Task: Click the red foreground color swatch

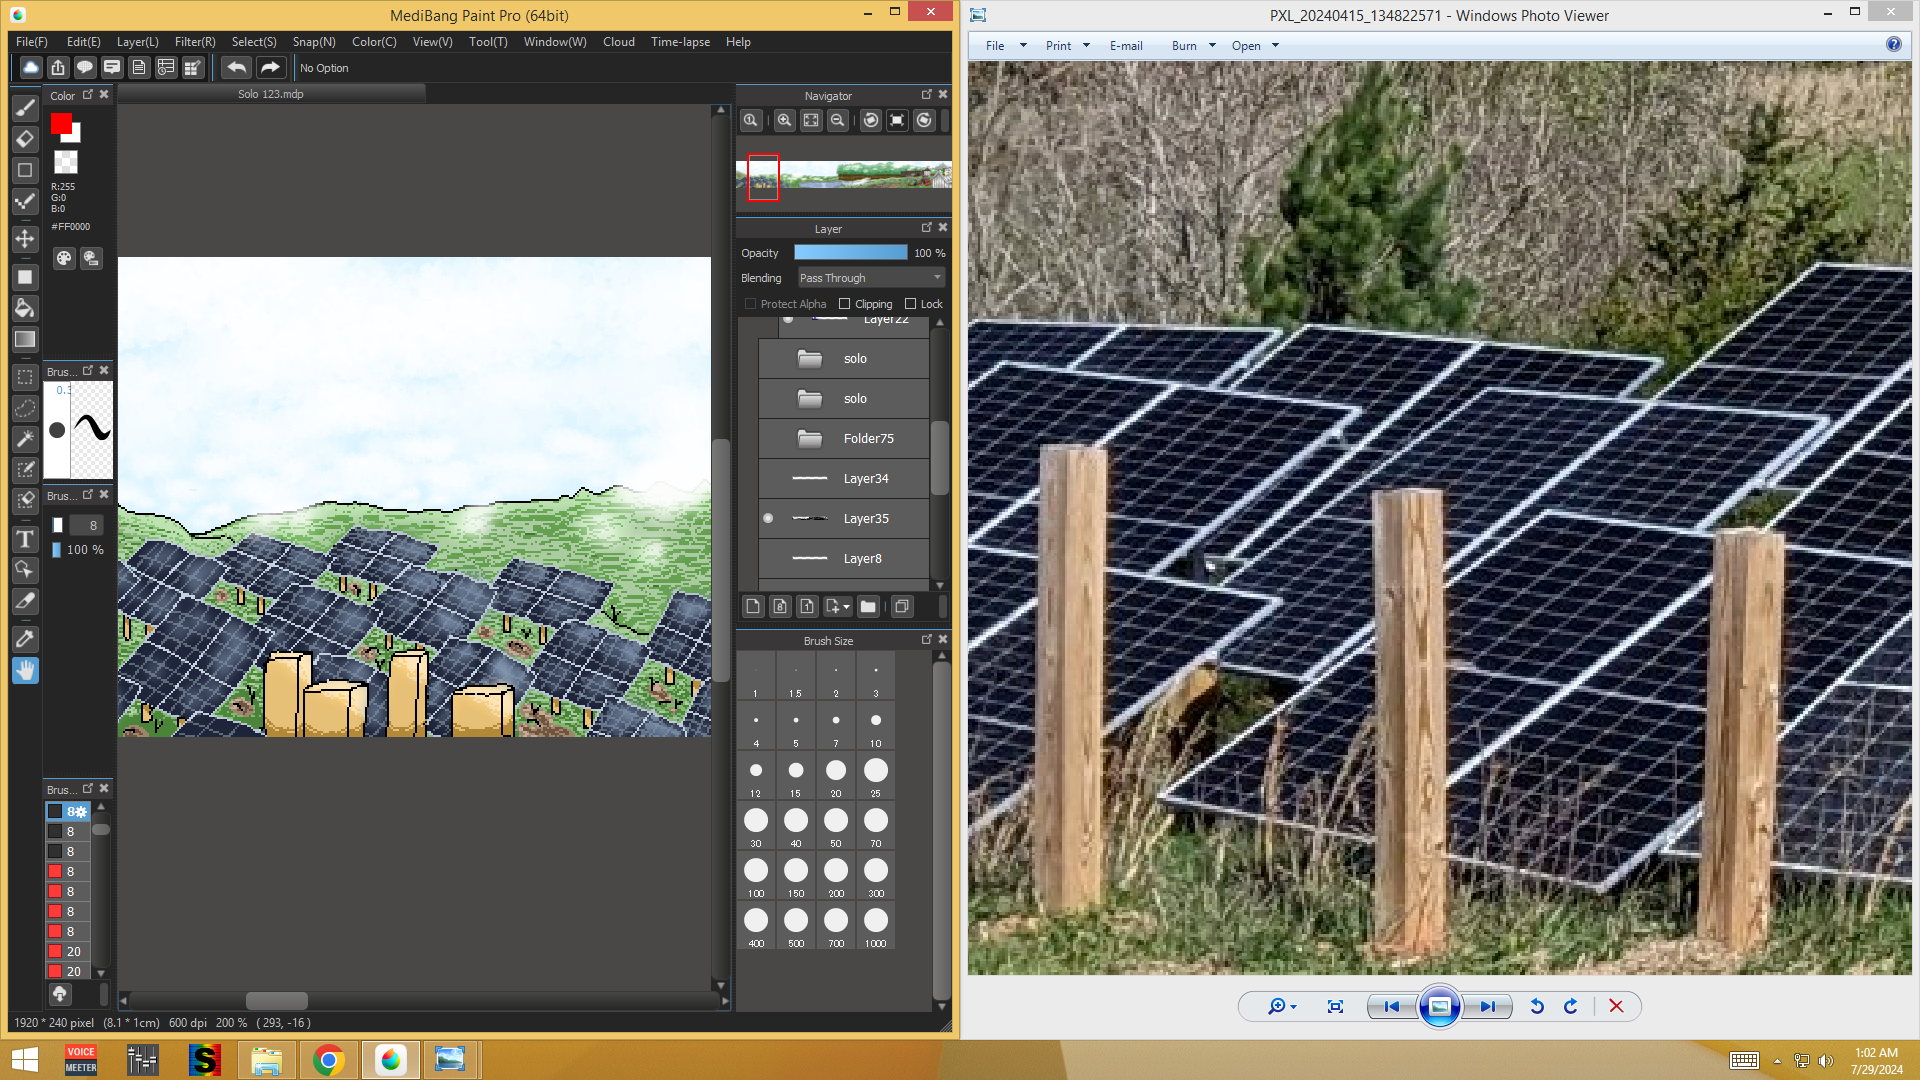Action: tap(61, 123)
